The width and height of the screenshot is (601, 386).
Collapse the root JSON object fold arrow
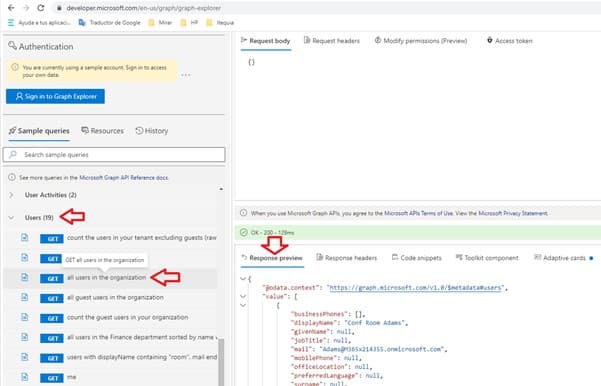243,279
